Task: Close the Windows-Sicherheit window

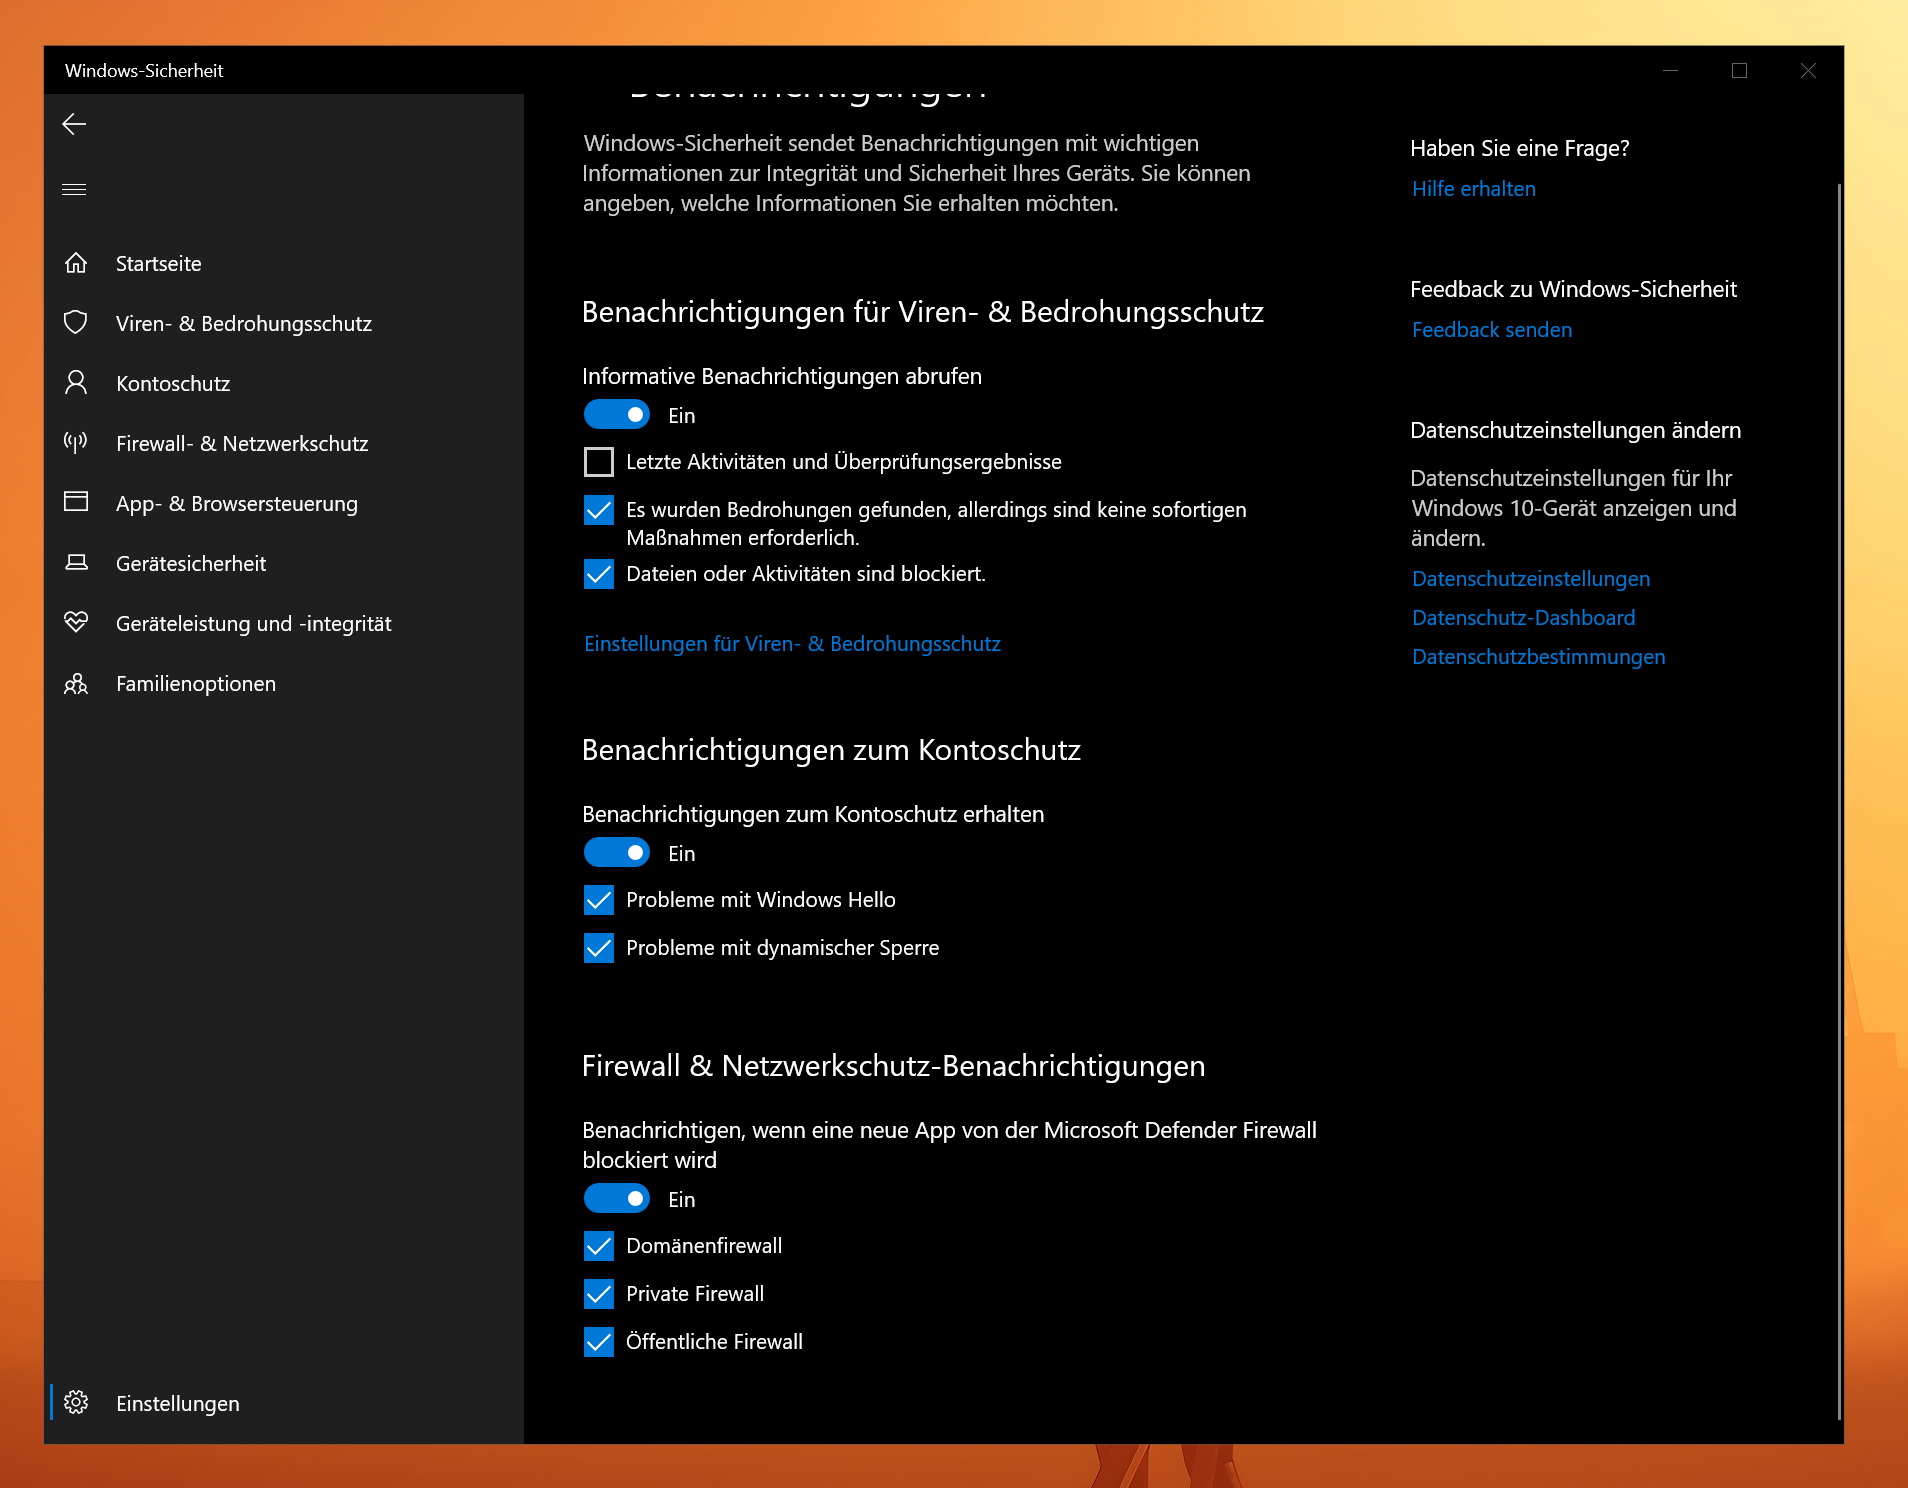Action: (x=1808, y=70)
